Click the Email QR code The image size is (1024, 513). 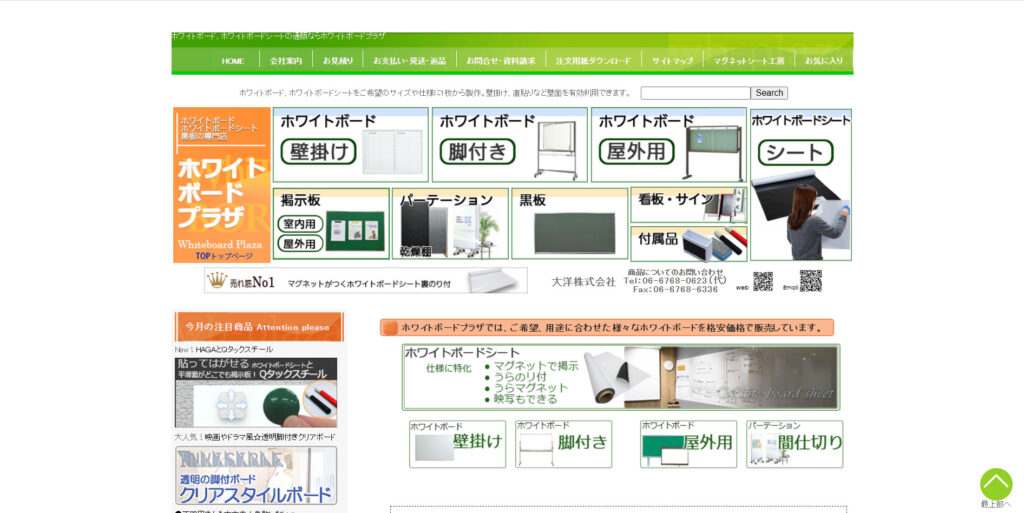click(810, 281)
